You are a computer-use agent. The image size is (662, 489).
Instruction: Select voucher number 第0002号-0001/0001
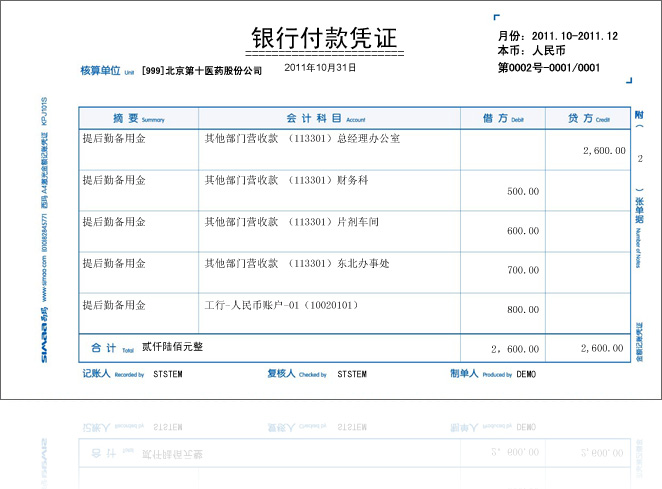coord(549,68)
